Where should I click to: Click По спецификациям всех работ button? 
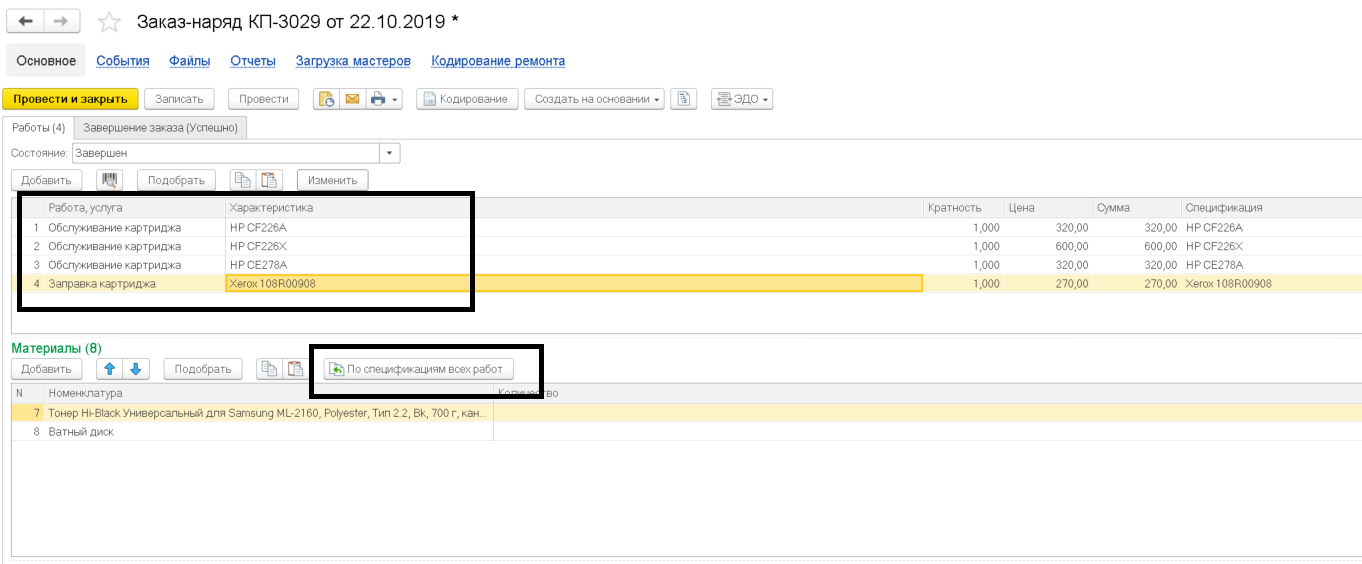[420, 369]
